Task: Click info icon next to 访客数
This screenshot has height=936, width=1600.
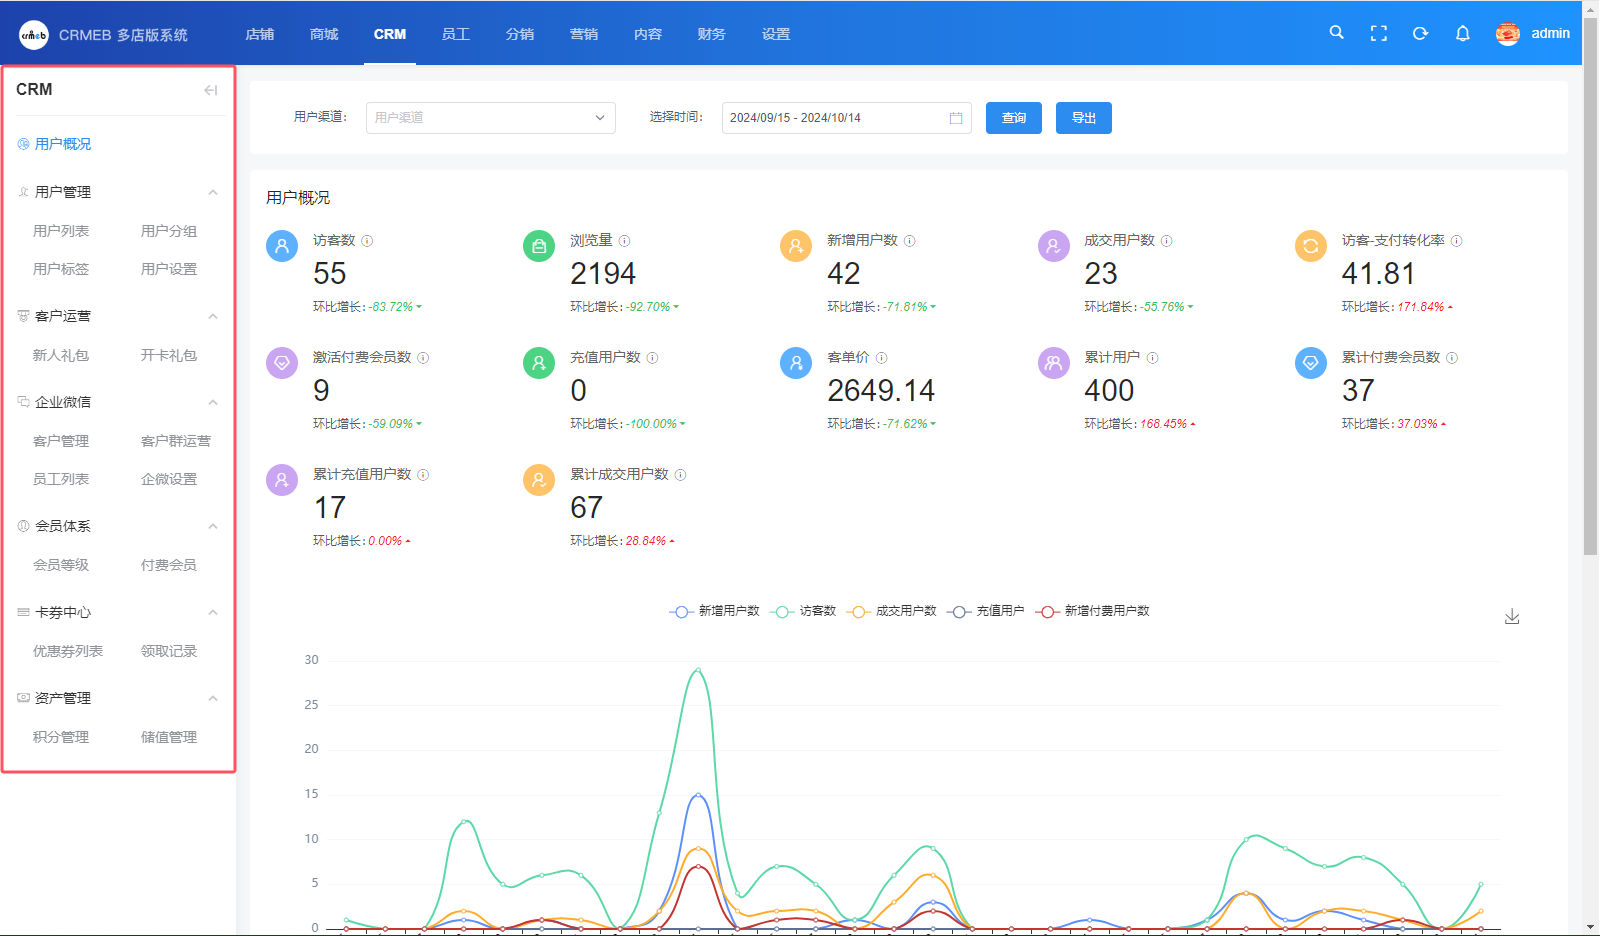Action: point(367,241)
